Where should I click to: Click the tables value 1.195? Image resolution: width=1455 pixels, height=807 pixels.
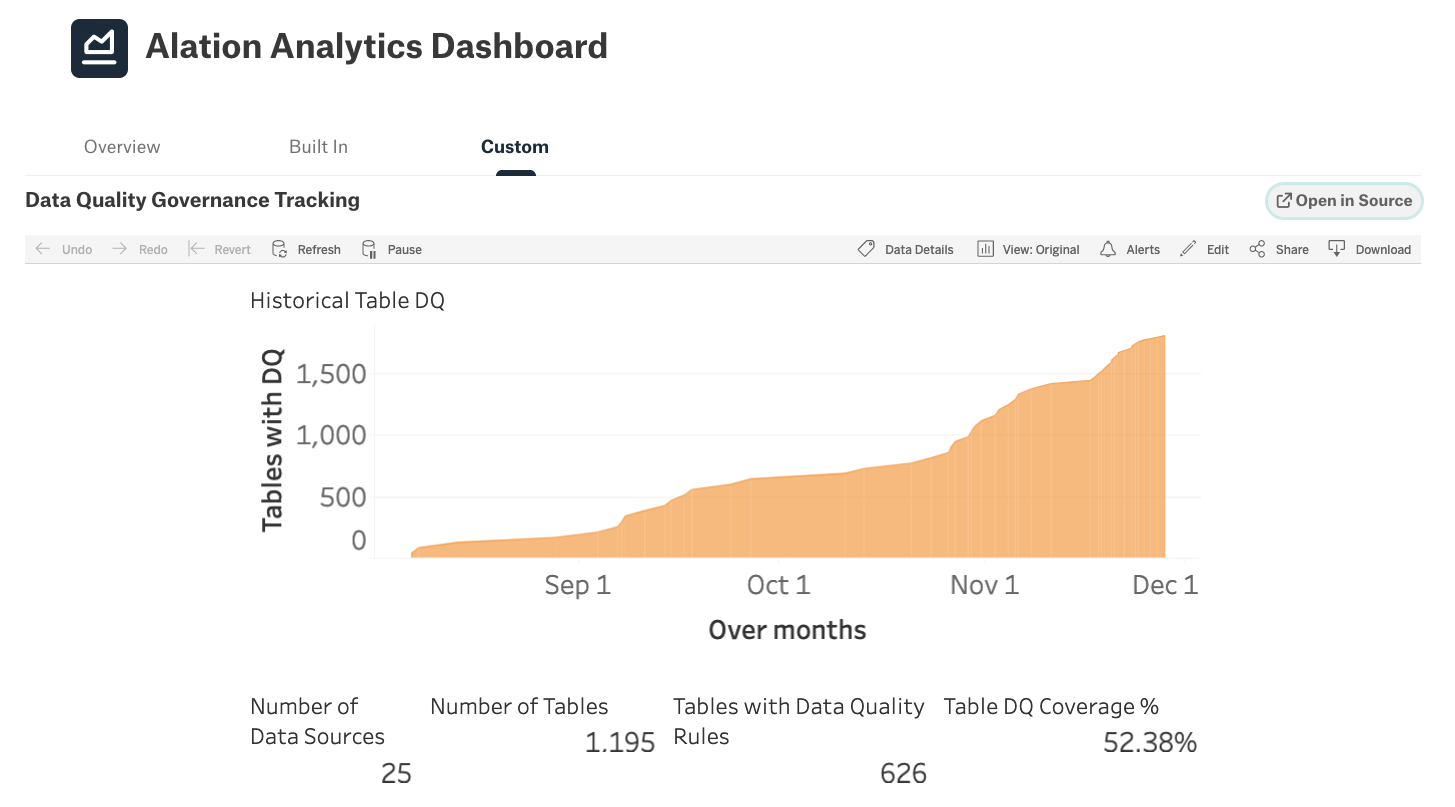coord(620,742)
